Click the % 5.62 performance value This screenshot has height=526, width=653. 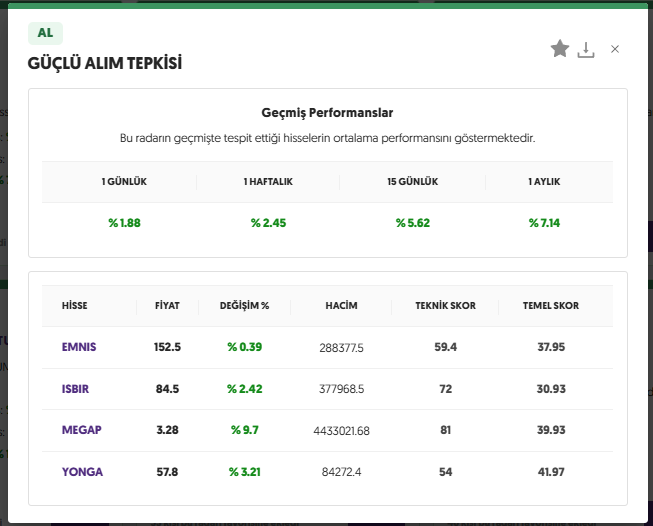pyautogui.click(x=413, y=223)
